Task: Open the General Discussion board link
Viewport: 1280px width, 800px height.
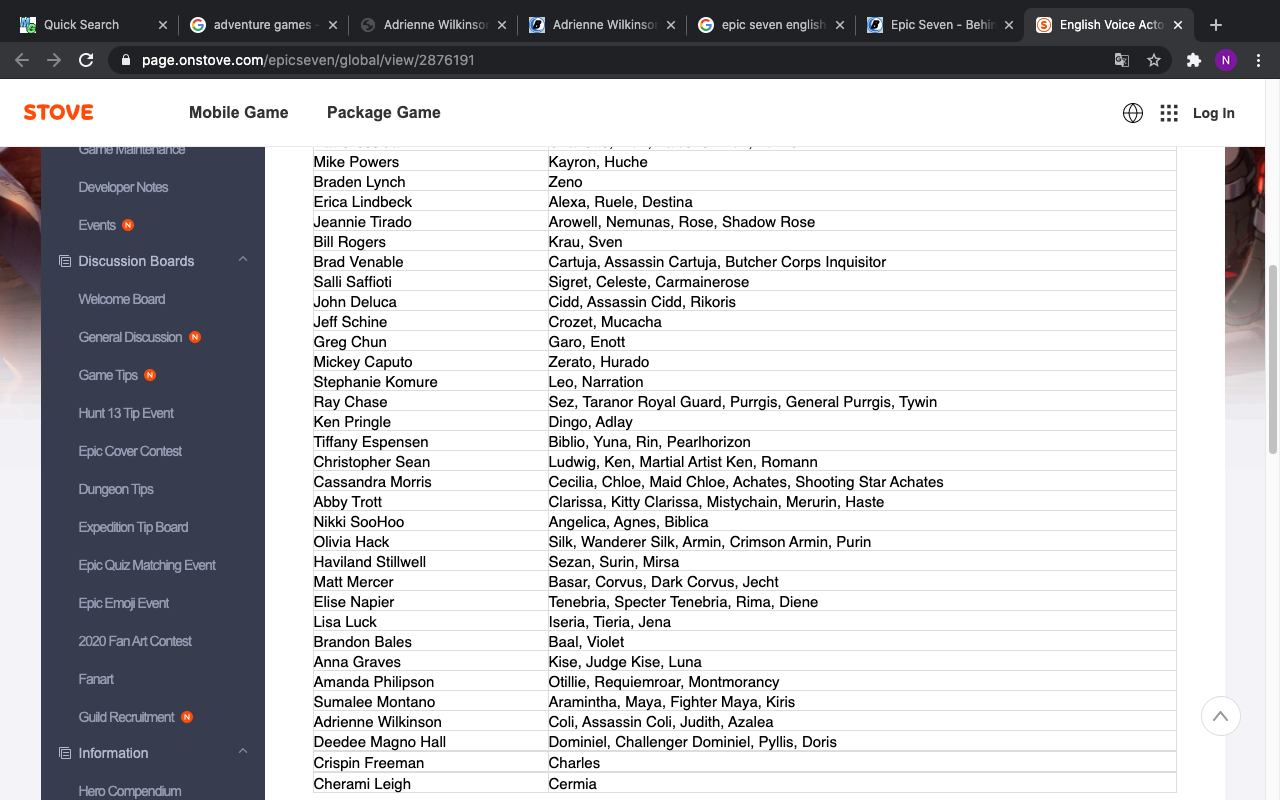Action: (130, 337)
